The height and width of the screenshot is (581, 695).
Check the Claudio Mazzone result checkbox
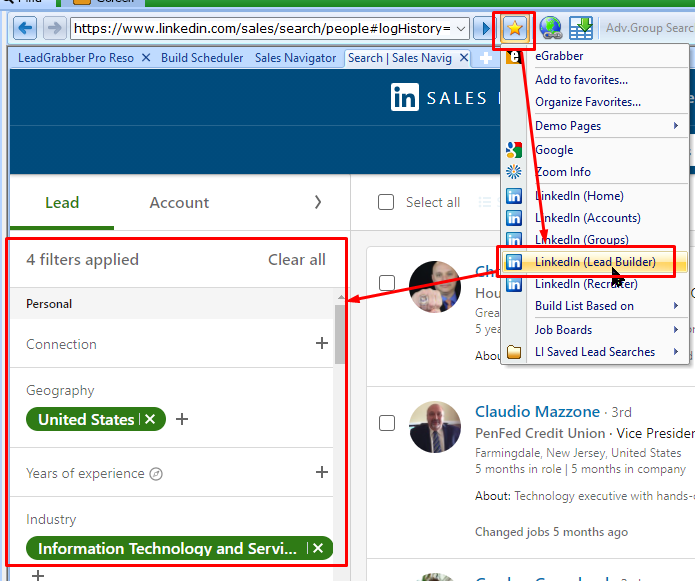click(x=387, y=423)
